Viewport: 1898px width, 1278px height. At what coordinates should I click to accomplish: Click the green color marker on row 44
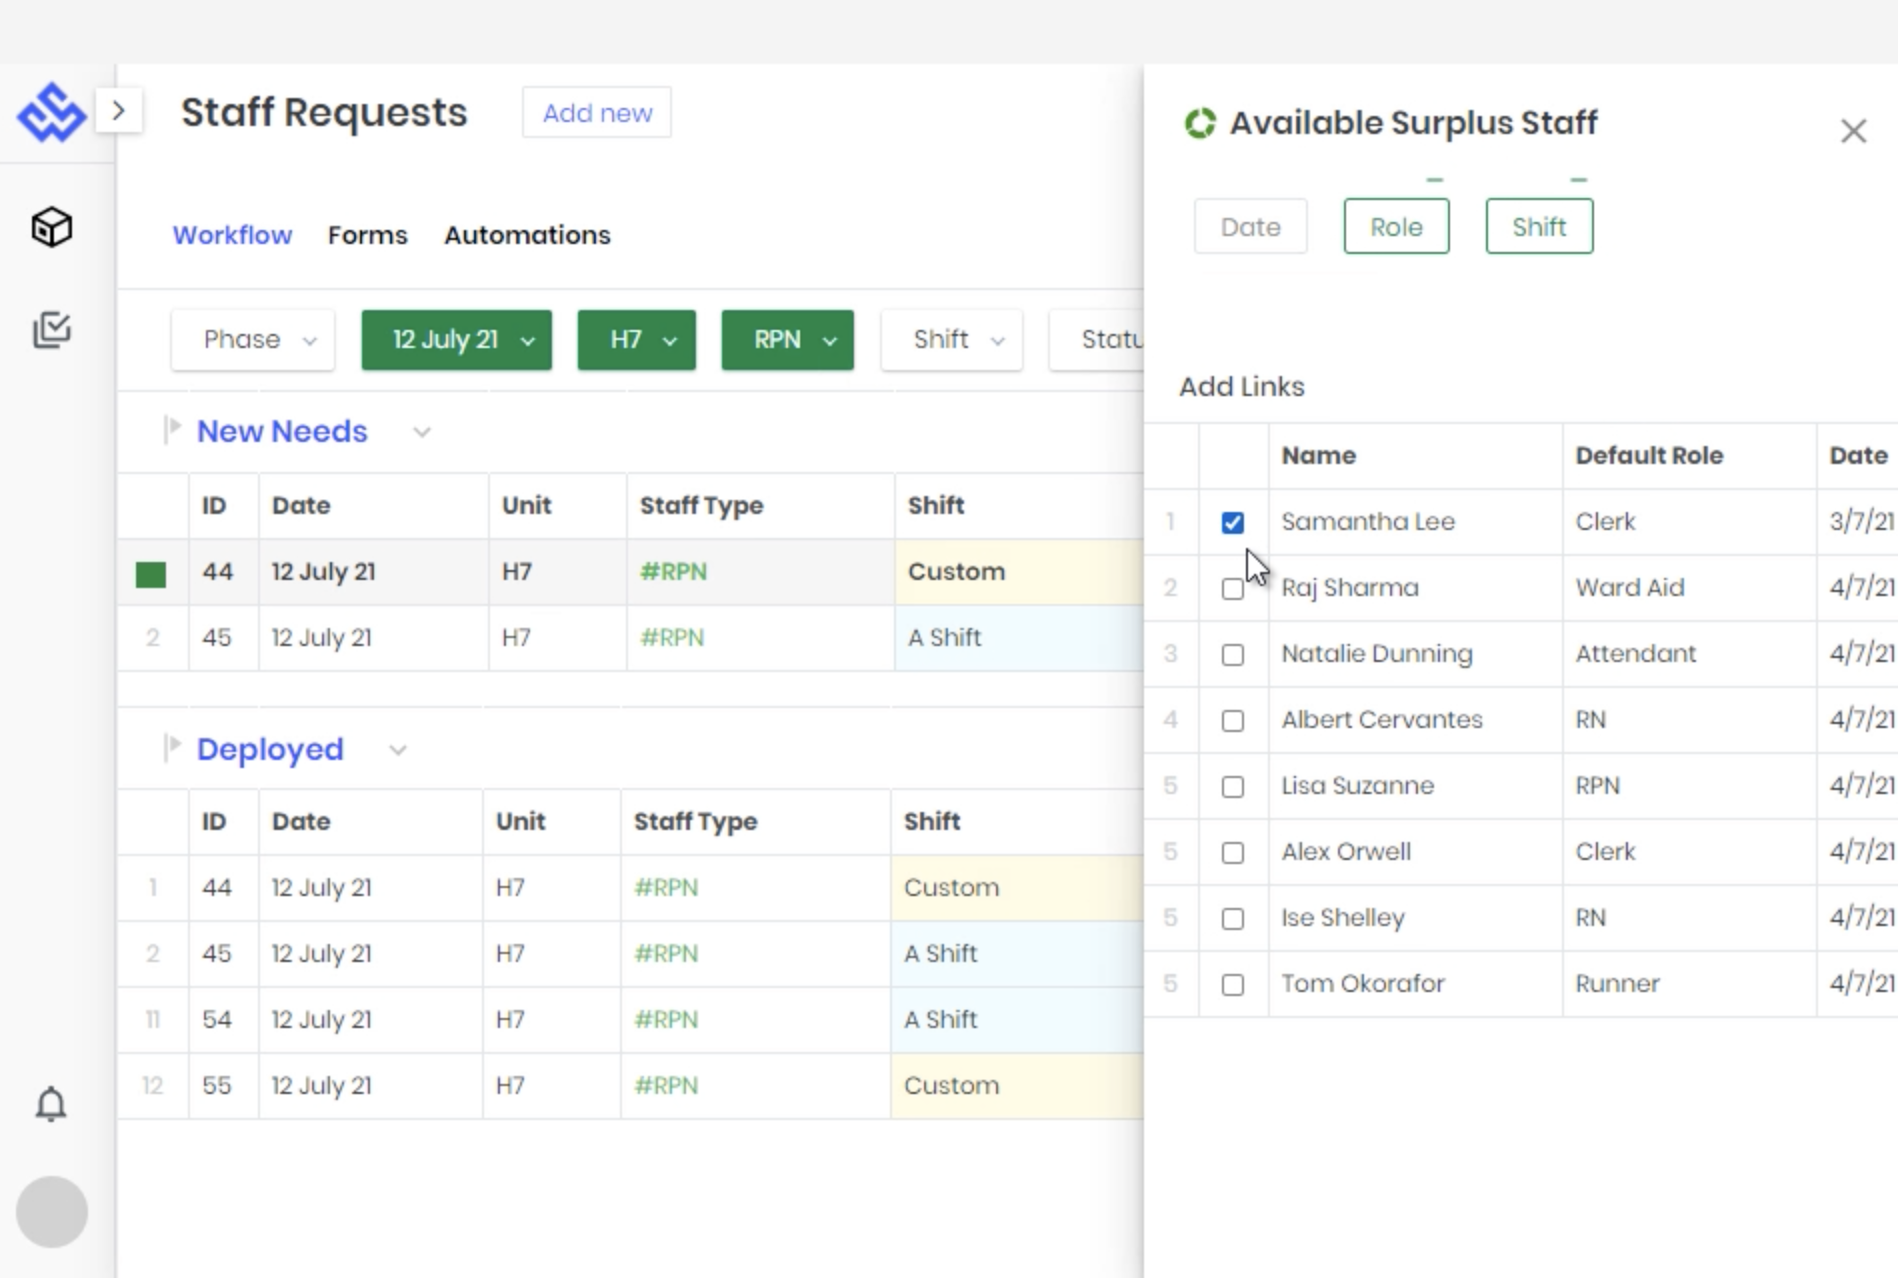click(x=151, y=574)
